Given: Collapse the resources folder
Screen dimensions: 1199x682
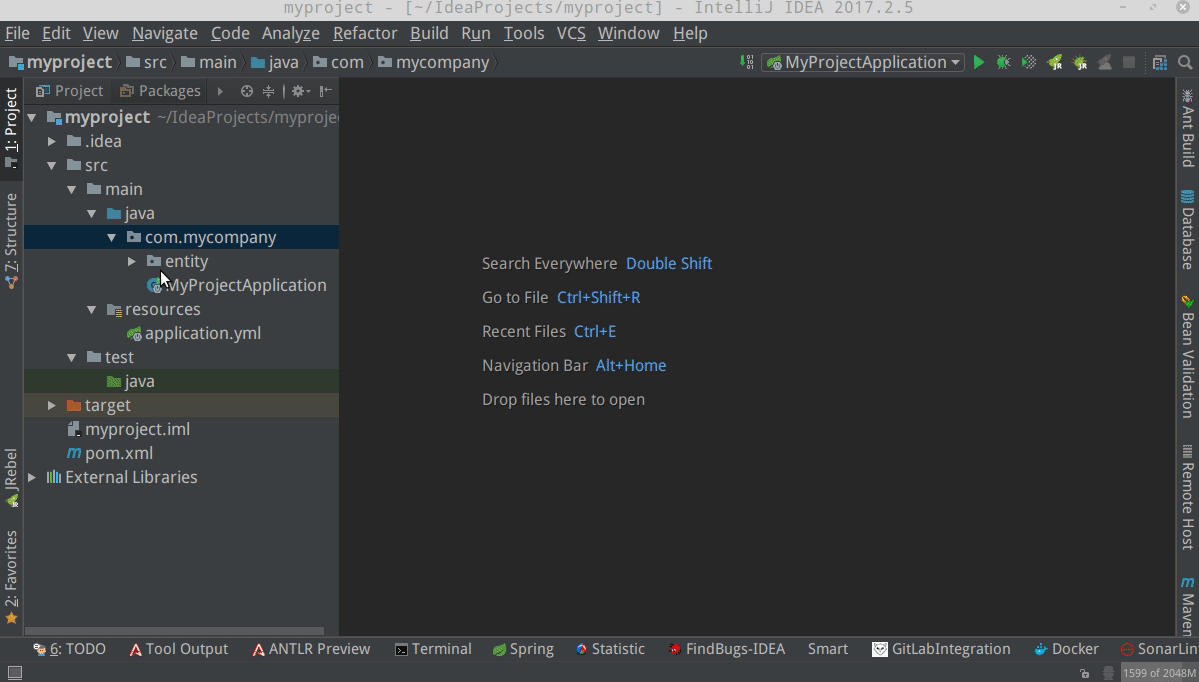Looking at the screenshot, I should tap(92, 310).
